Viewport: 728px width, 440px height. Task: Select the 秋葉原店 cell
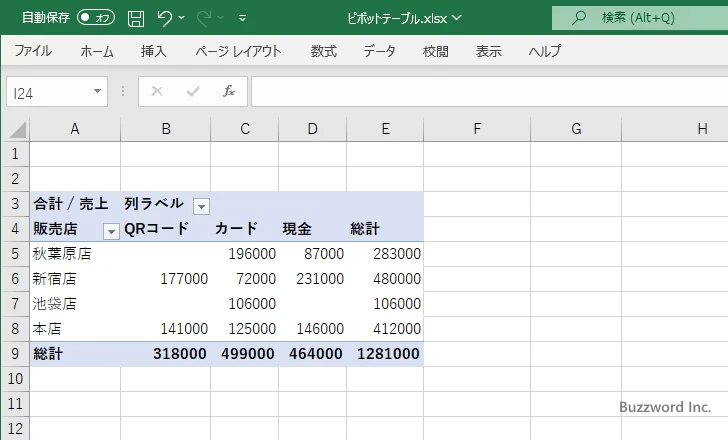(75, 254)
